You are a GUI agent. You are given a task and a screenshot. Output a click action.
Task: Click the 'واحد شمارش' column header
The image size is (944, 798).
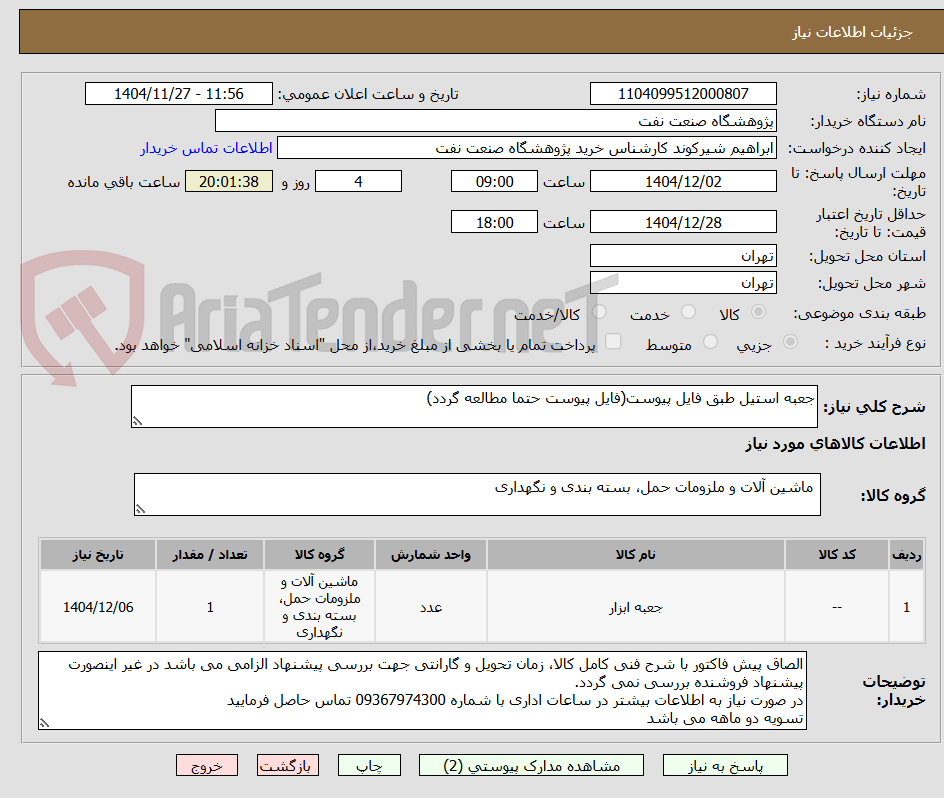(x=431, y=555)
